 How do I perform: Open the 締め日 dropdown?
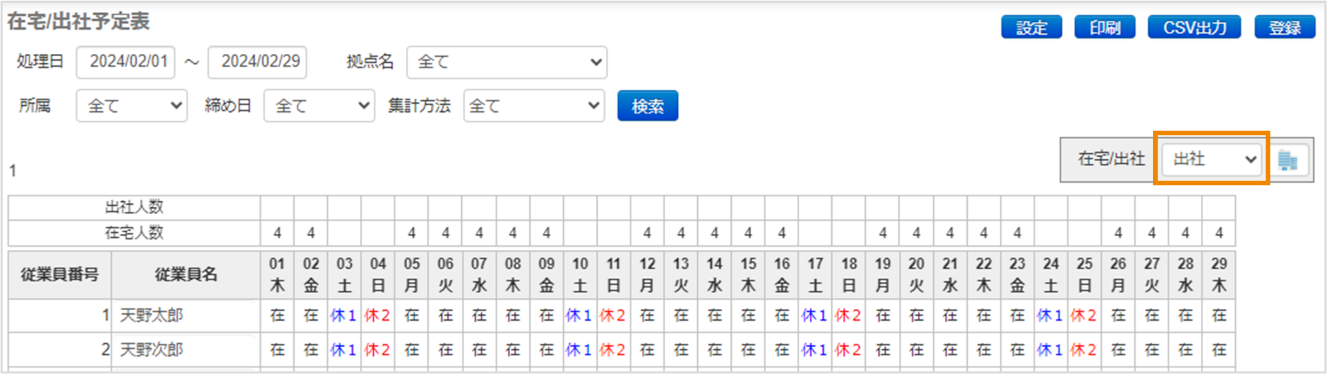[x=319, y=105]
